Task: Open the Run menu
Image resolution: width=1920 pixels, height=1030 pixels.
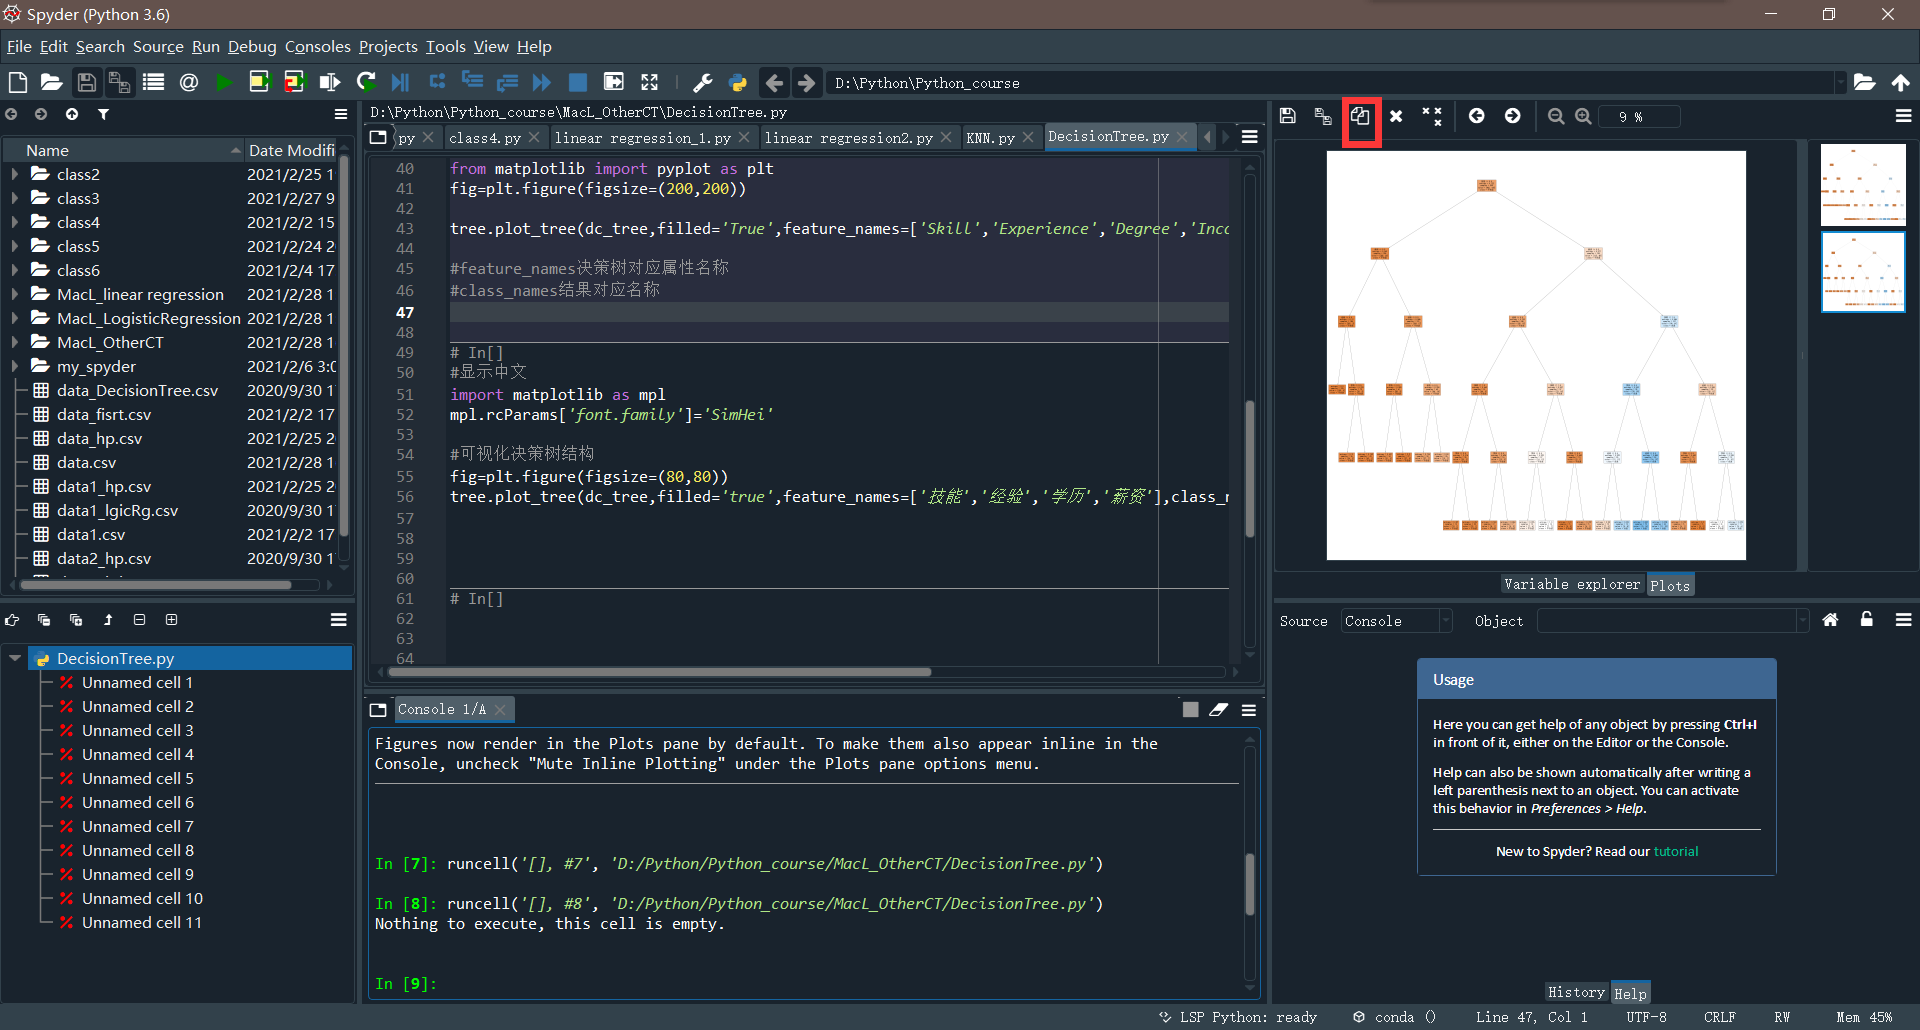Action: (205, 46)
